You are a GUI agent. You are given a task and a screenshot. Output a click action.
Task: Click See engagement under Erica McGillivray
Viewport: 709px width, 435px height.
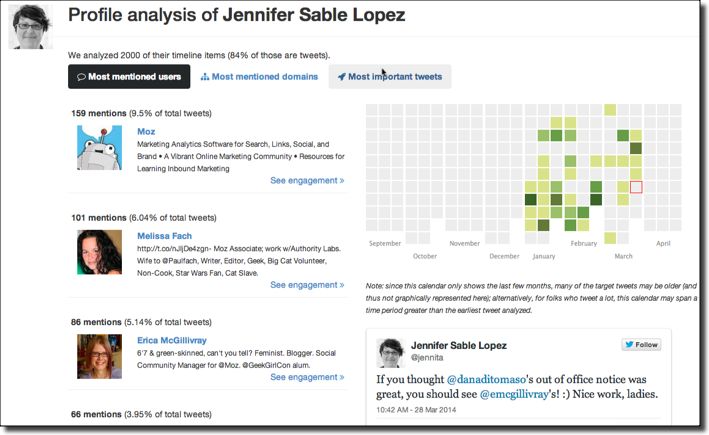click(x=307, y=377)
